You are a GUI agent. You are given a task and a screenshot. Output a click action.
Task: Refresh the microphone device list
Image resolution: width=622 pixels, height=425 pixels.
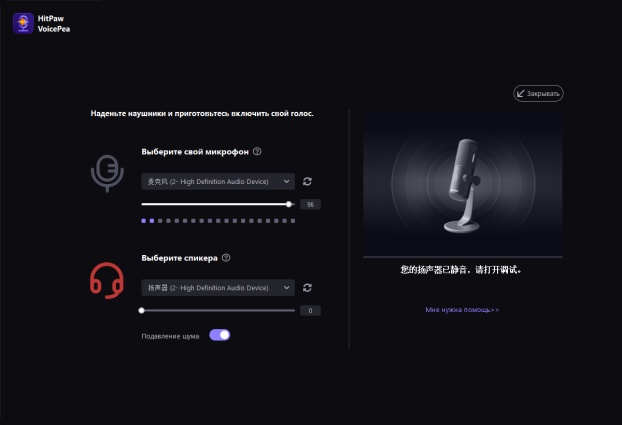[x=307, y=181]
